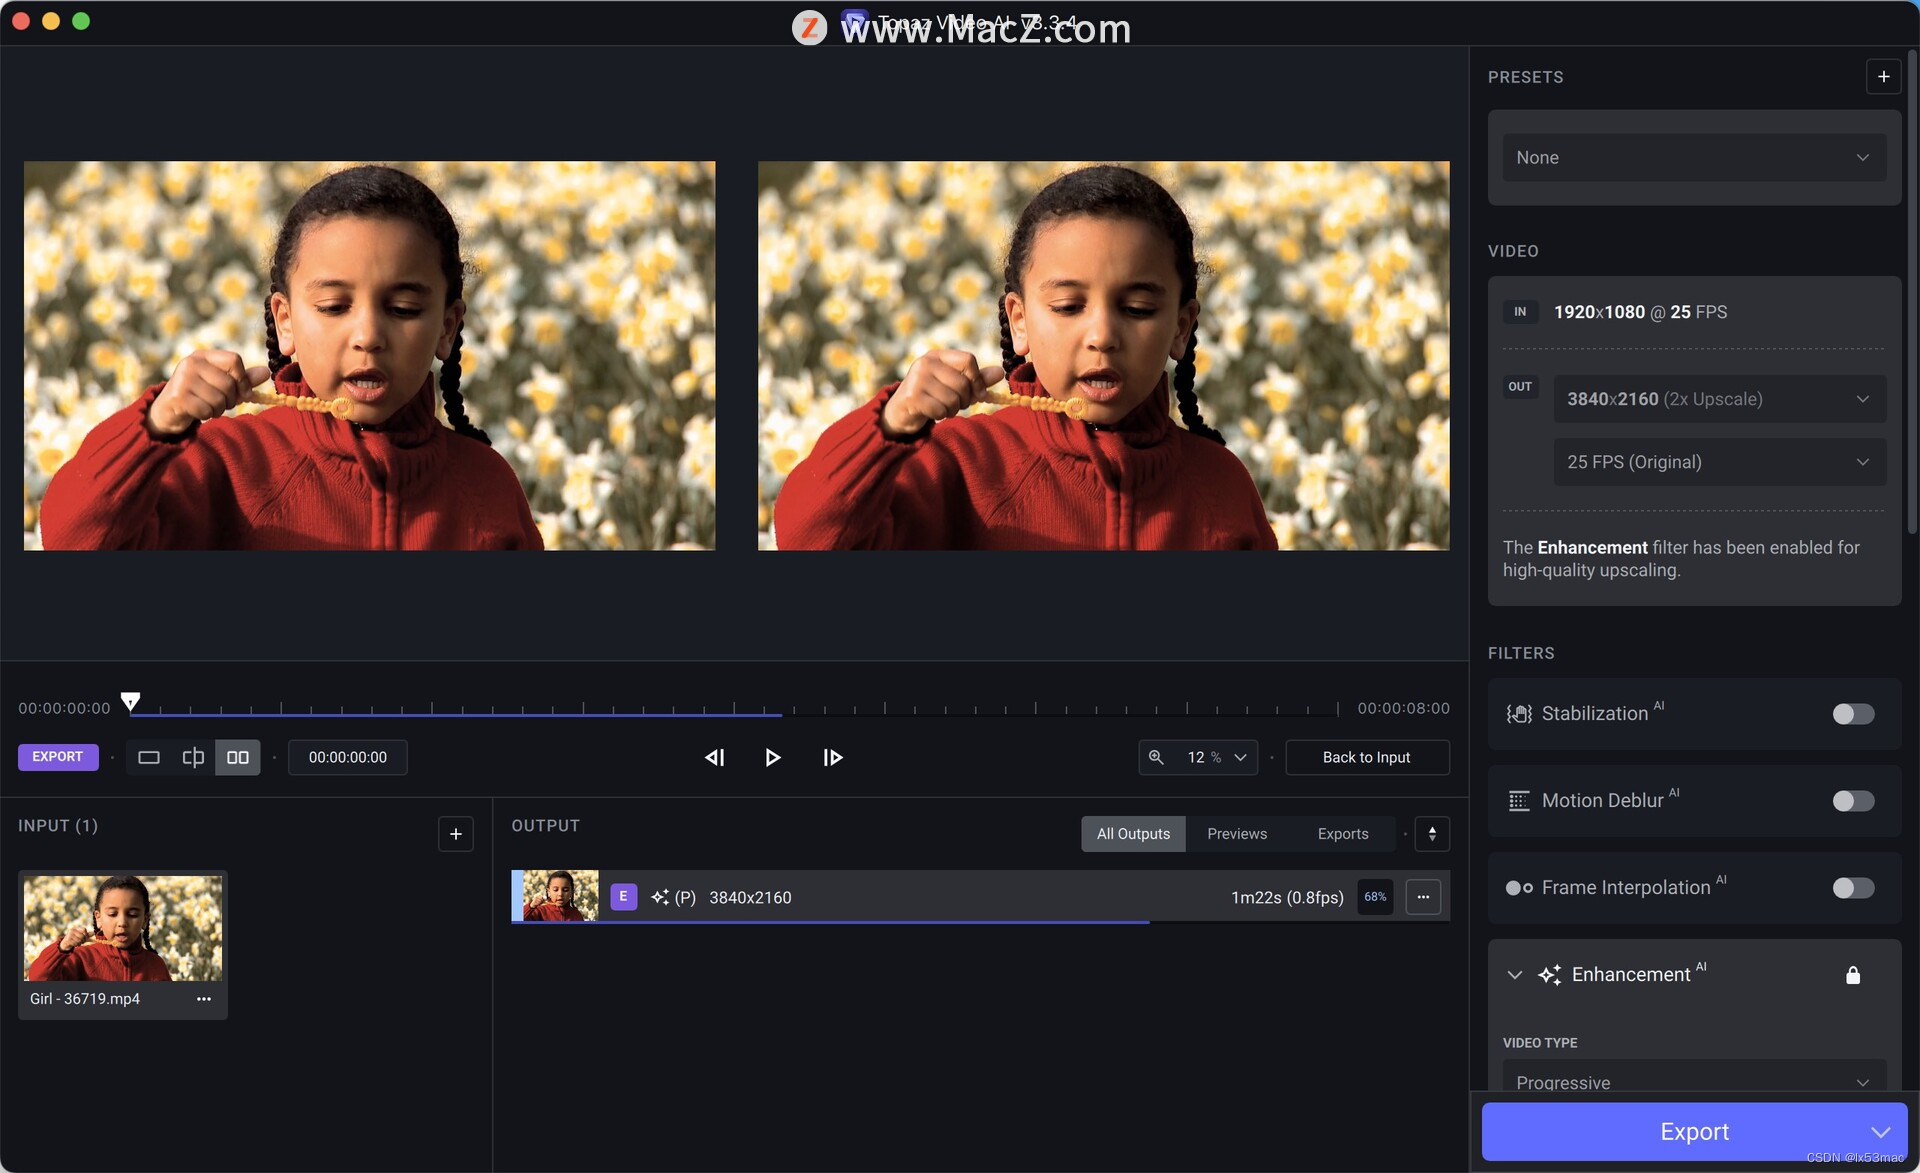Click the Back to Input button
Viewport: 1920px width, 1173px height.
[1366, 757]
